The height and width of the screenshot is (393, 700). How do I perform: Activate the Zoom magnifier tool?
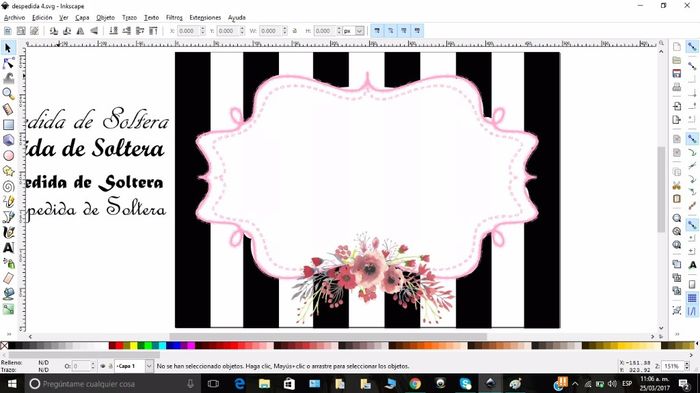[x=8, y=94]
